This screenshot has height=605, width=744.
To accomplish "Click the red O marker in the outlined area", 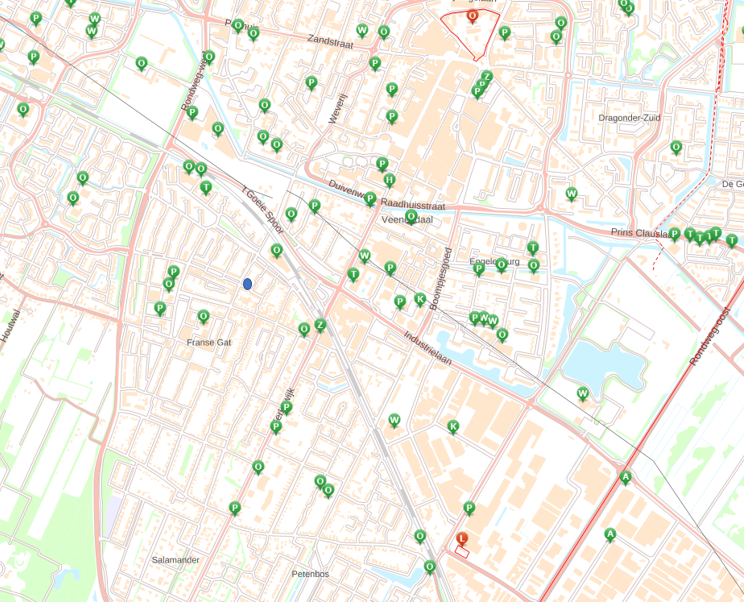I will (x=472, y=16).
